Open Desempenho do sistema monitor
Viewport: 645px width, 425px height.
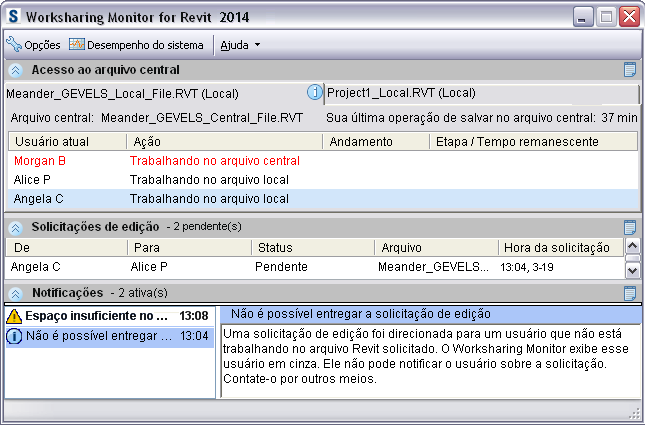coord(136,45)
